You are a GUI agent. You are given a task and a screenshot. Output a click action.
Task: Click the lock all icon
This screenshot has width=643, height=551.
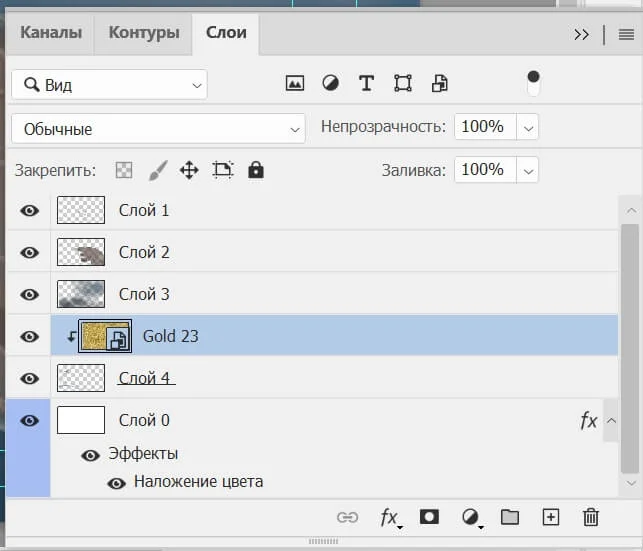[256, 170]
